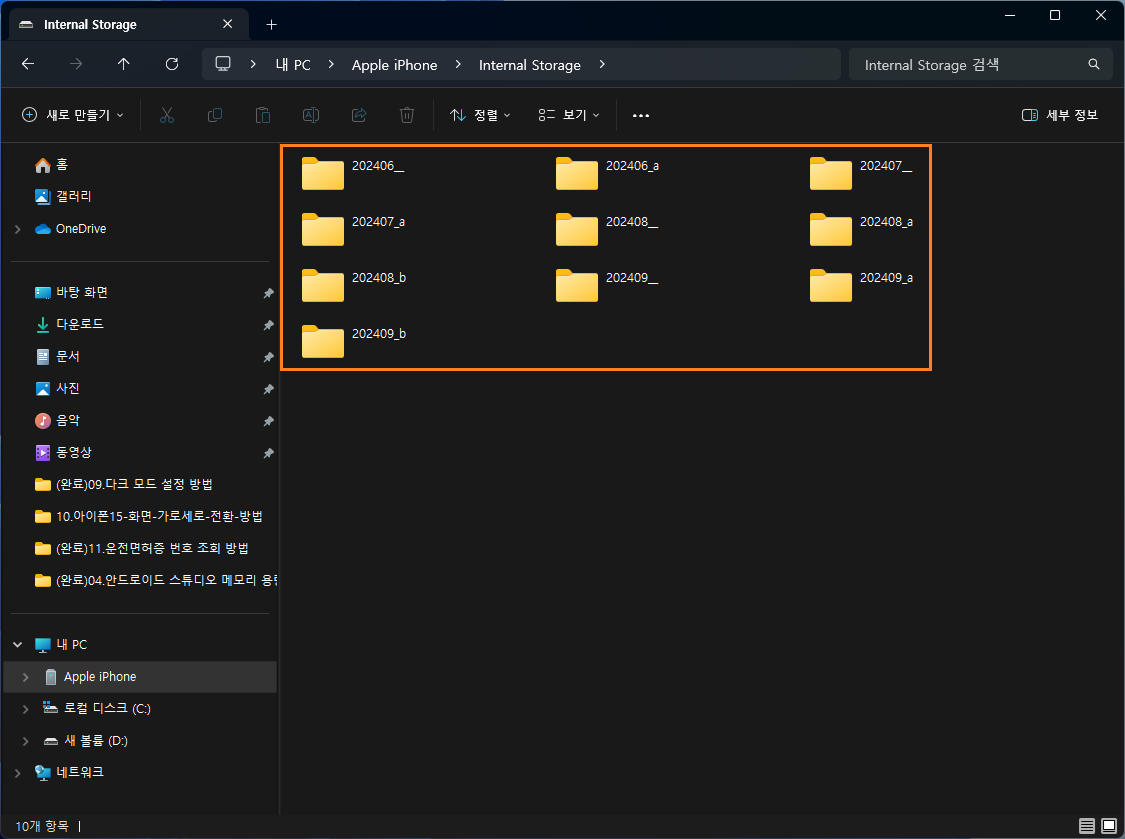Open 10.아이폰15-화면-가로세로-전환-방법 folder
The image size is (1125, 839).
[x=149, y=517]
